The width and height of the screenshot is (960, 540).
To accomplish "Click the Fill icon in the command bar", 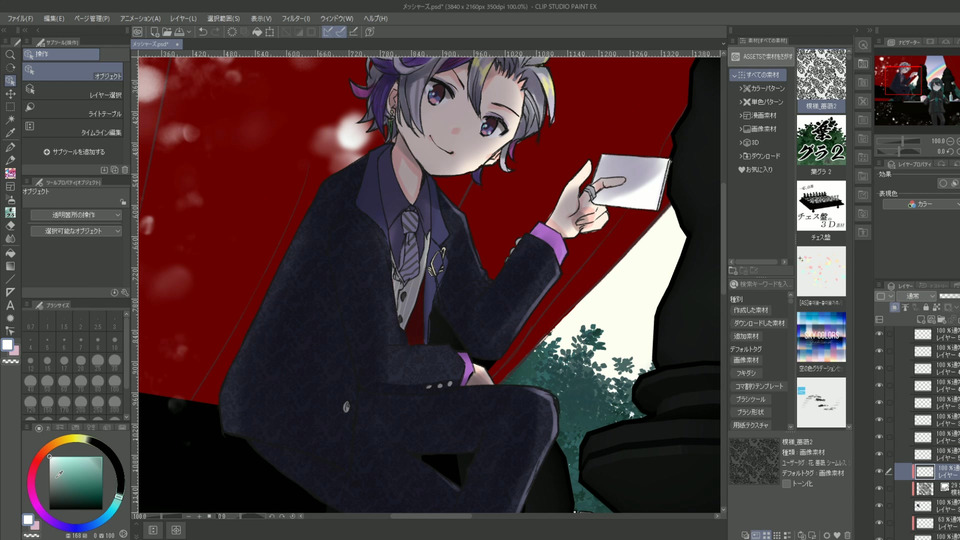I will [257, 32].
